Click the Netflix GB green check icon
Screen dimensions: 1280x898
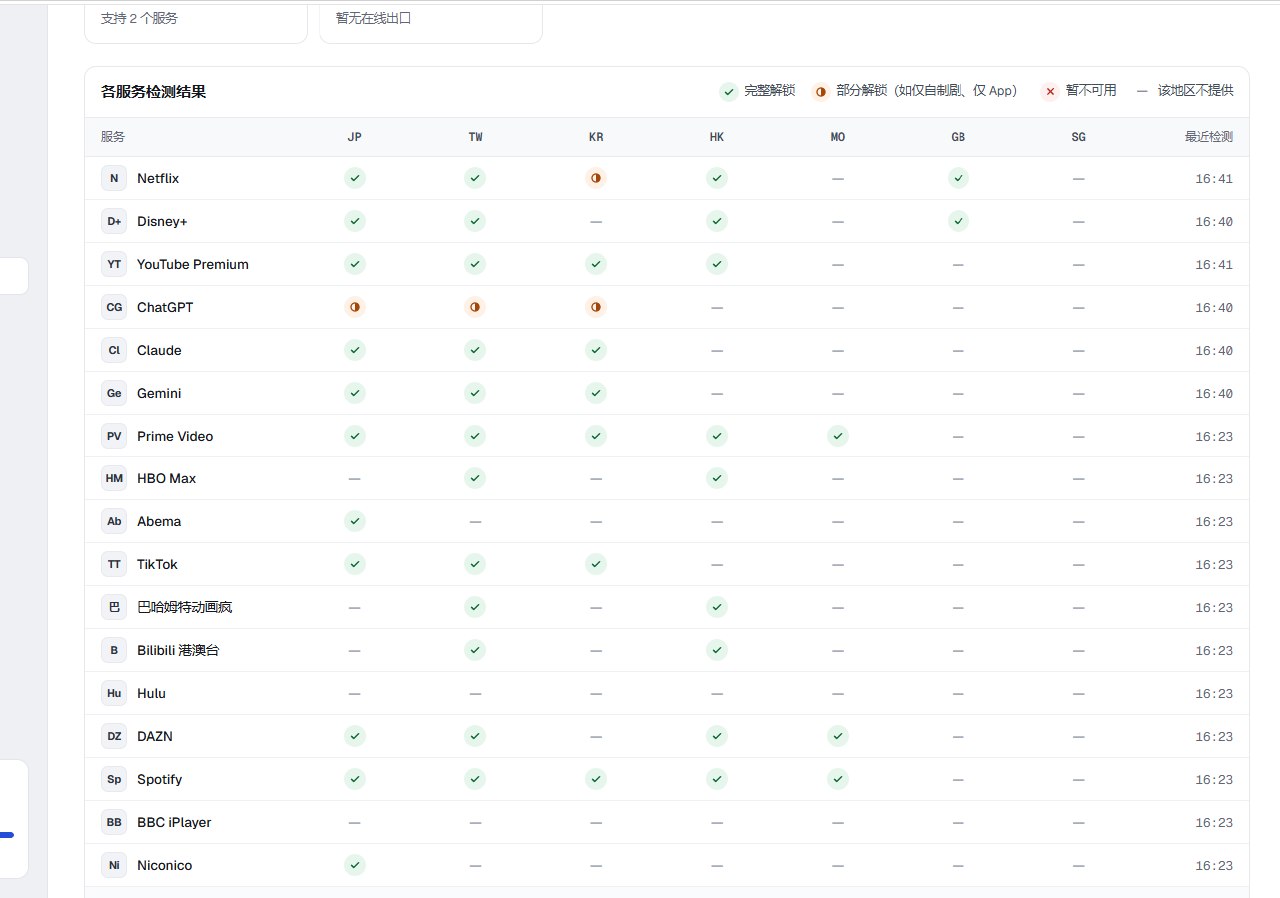958,178
